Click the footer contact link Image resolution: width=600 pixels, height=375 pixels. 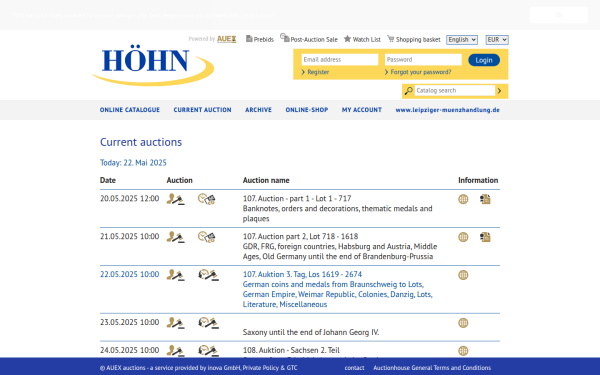[354, 368]
